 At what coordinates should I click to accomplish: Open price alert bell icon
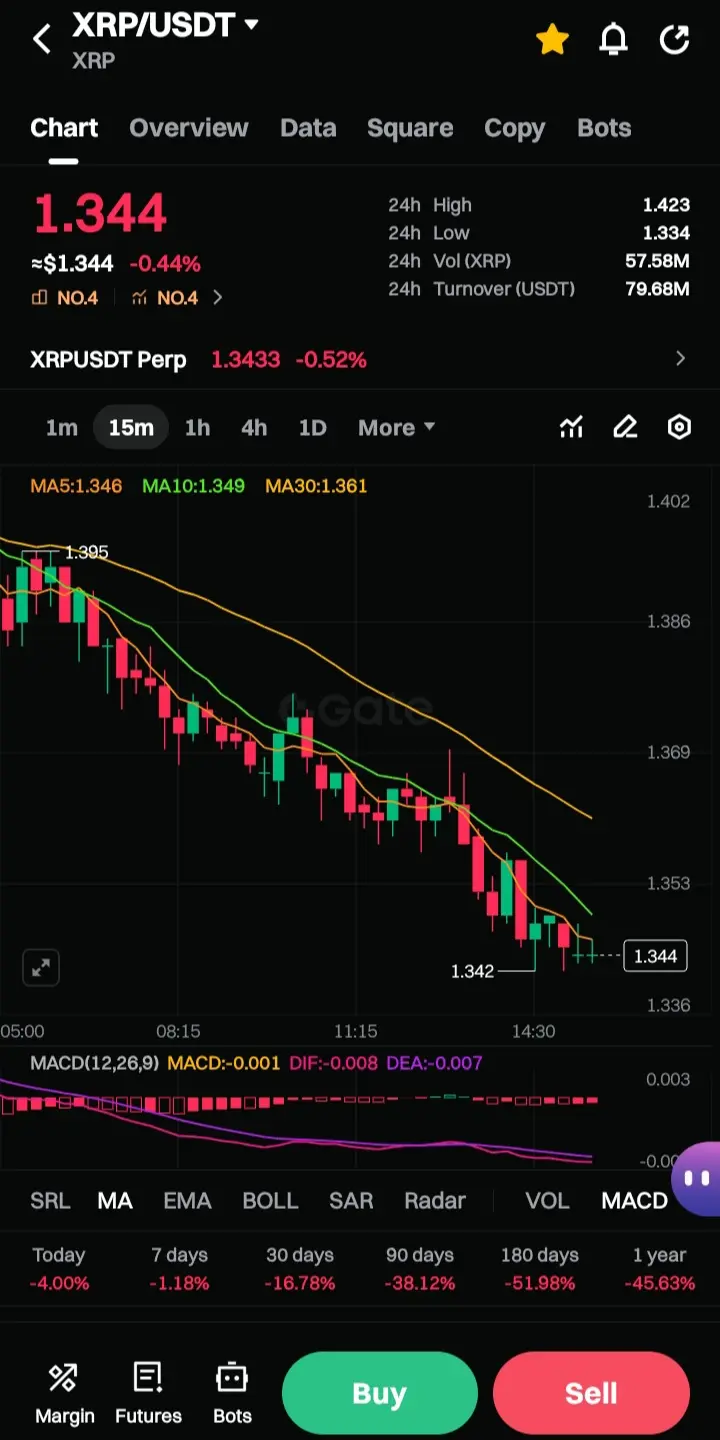pyautogui.click(x=613, y=39)
